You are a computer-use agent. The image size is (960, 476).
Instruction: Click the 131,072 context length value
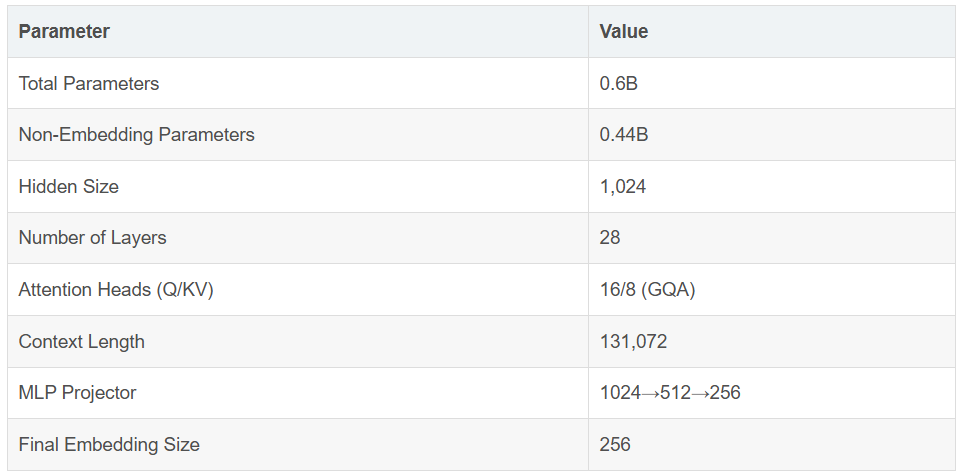pyautogui.click(x=633, y=341)
